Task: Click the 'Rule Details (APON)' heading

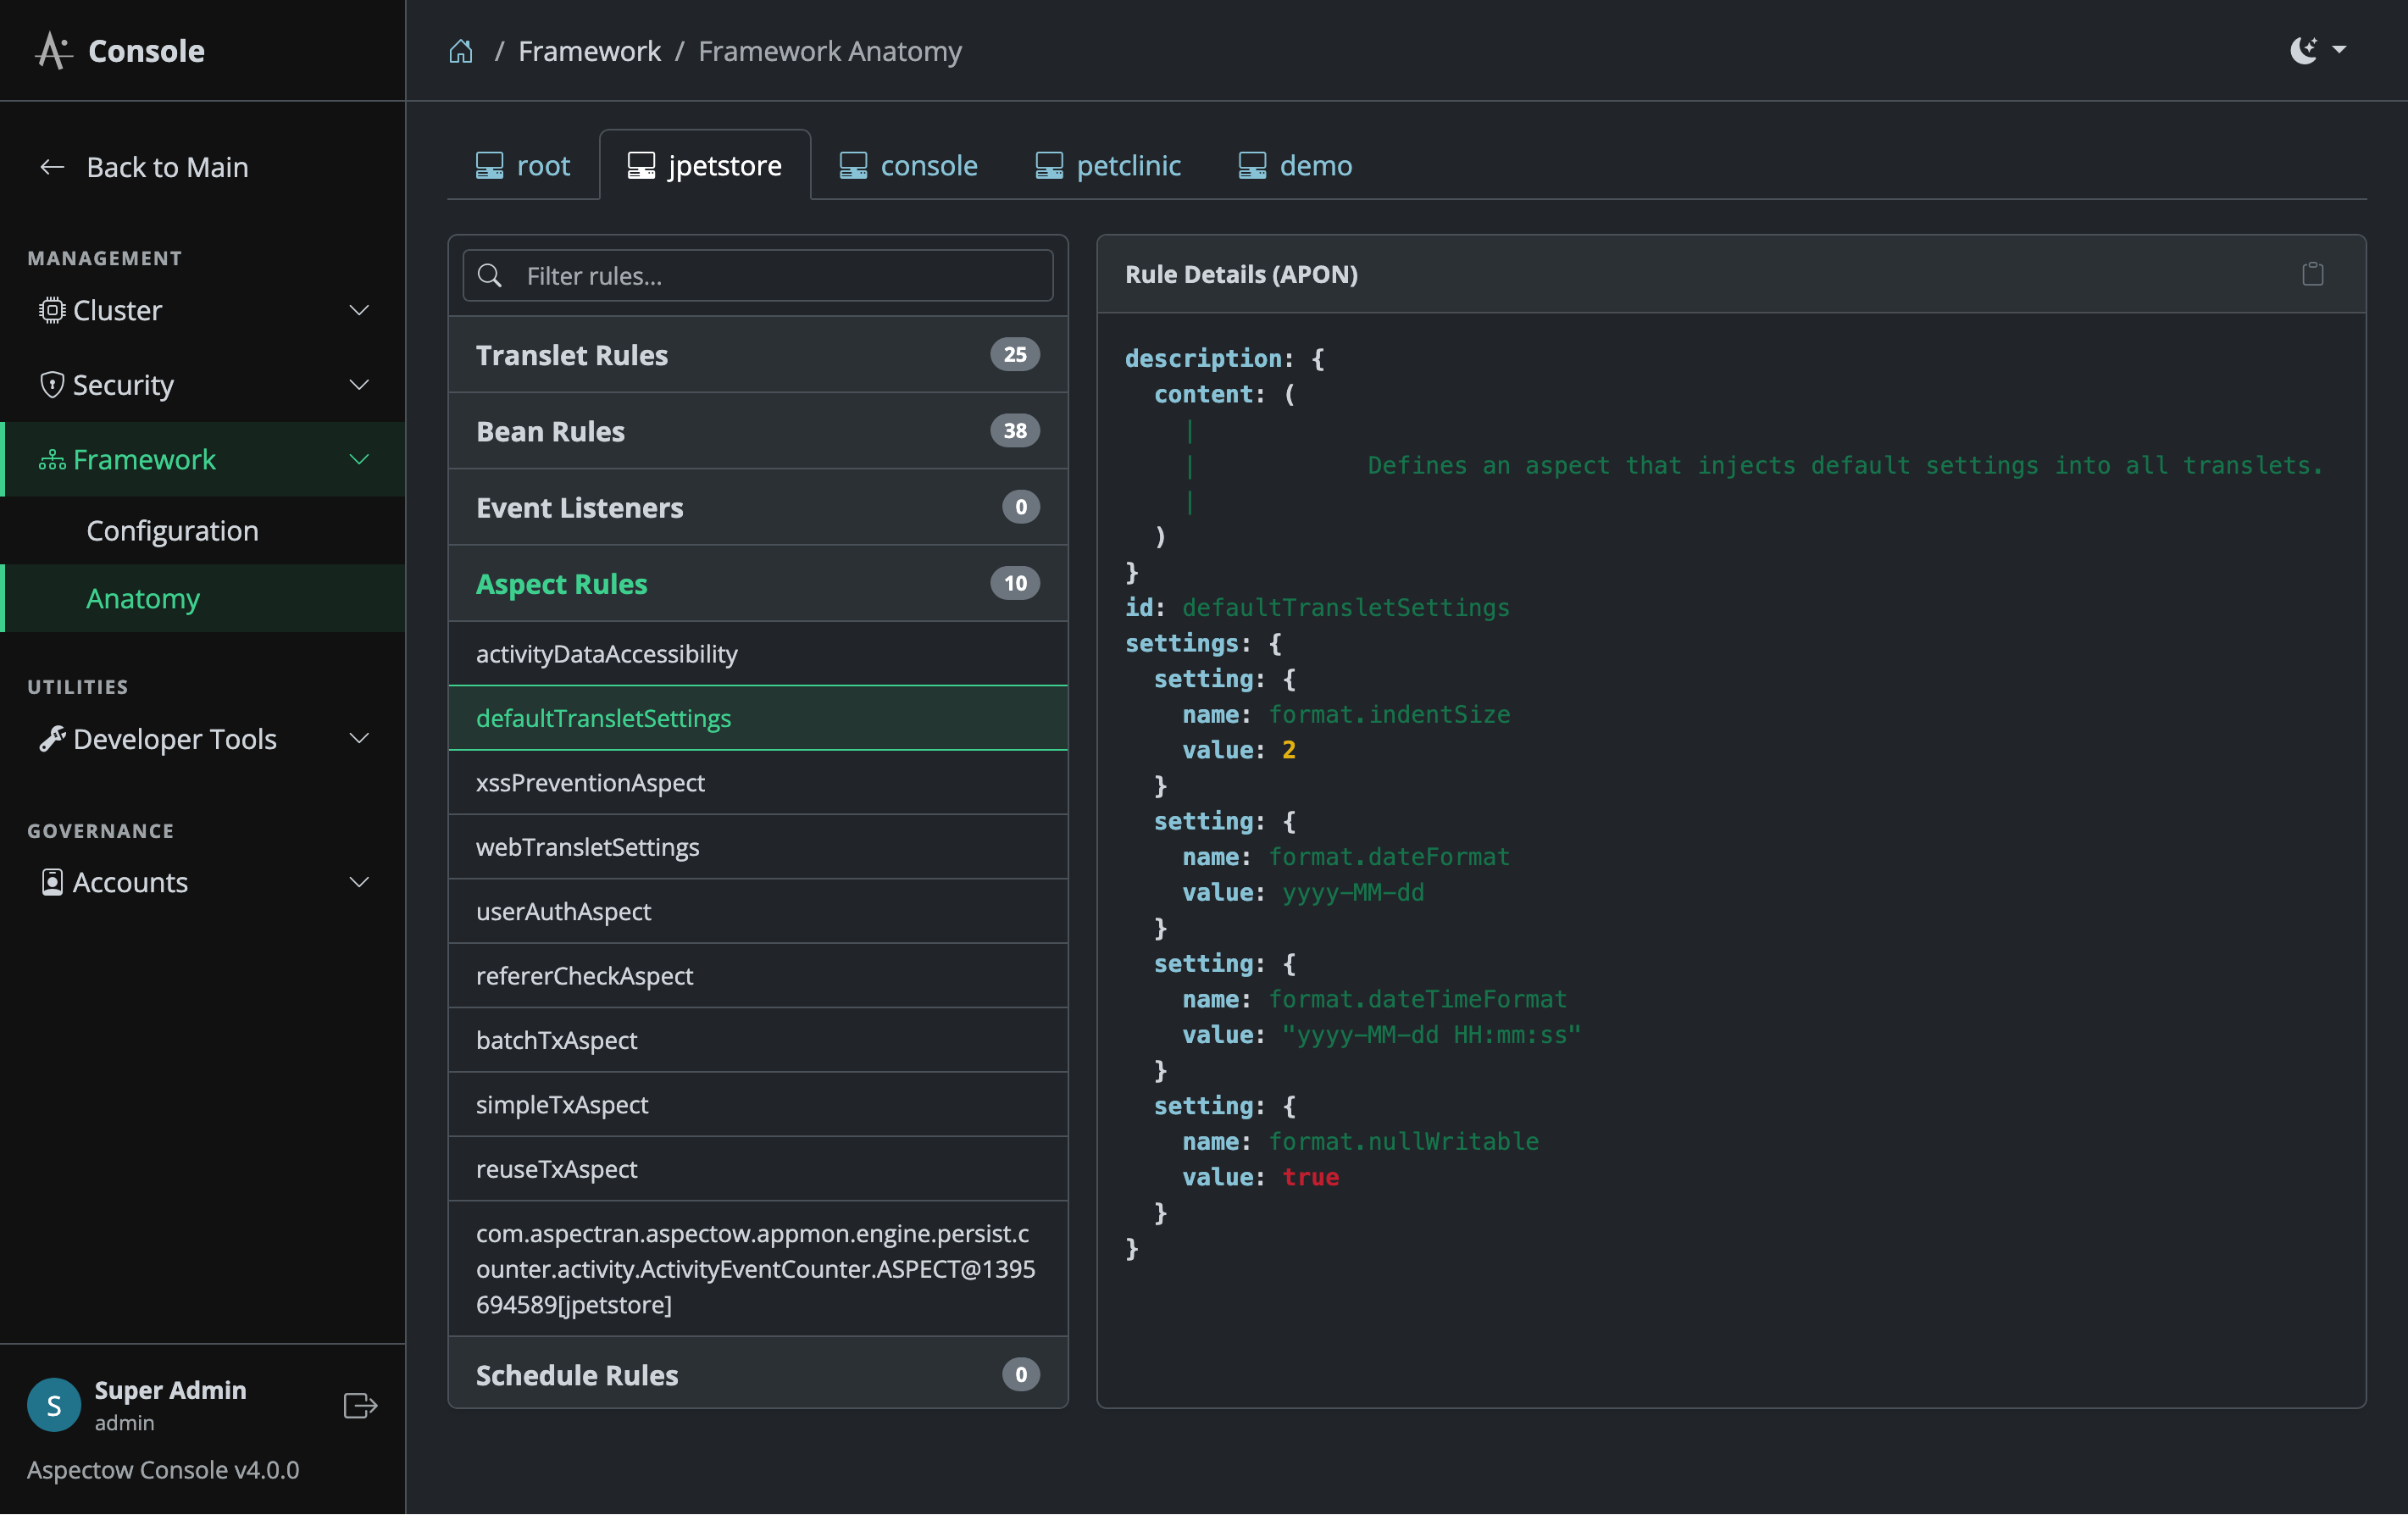Action: [1241, 274]
